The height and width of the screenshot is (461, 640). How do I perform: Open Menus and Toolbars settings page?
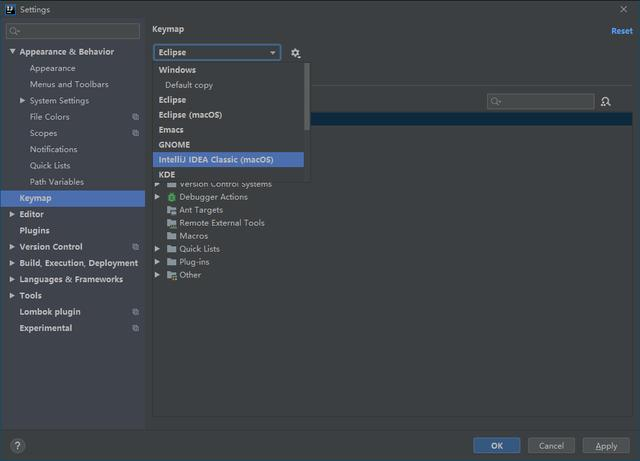coord(69,84)
